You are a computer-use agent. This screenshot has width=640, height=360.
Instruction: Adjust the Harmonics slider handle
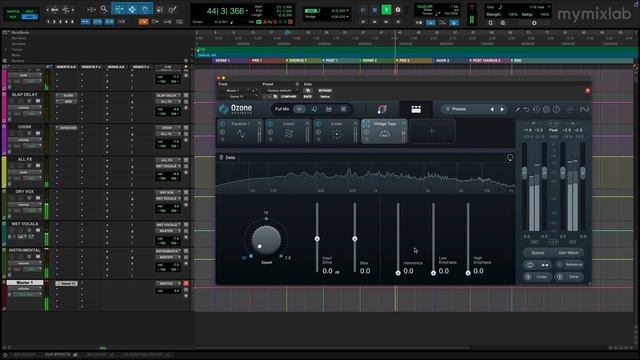coord(398,273)
